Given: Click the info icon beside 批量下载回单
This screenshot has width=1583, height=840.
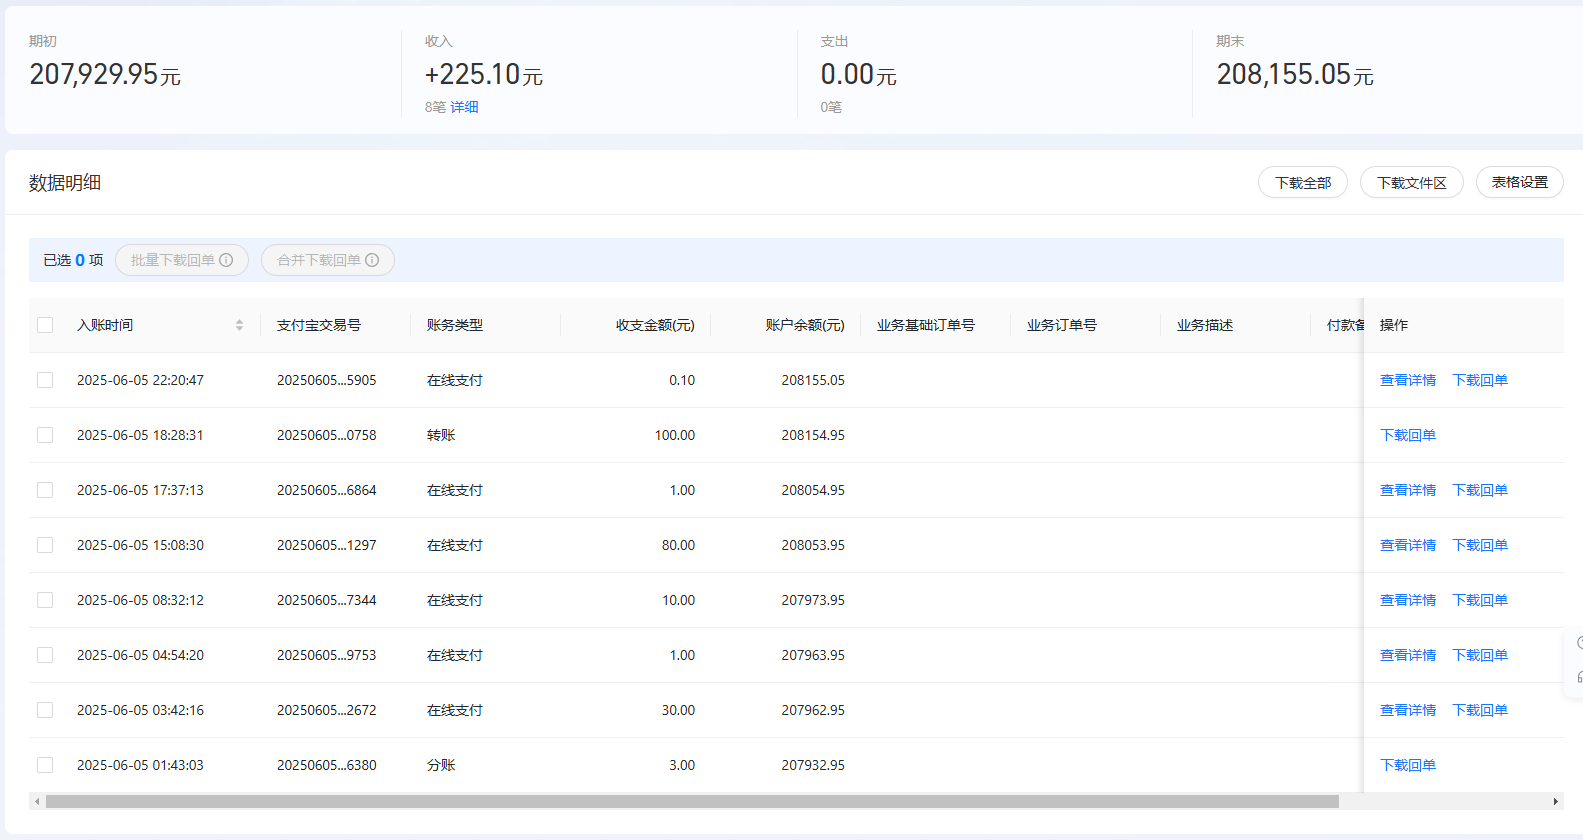Looking at the screenshot, I should point(226,260).
